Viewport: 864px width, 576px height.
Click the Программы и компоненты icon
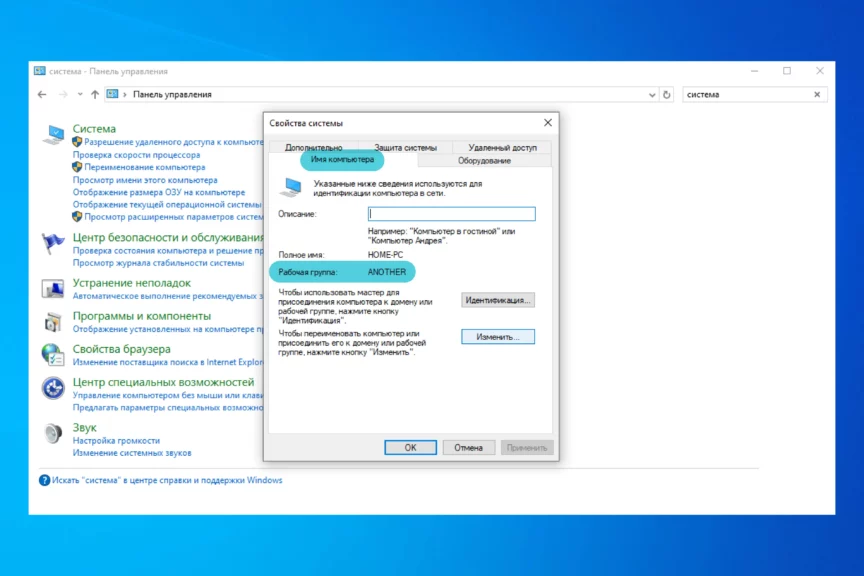point(53,322)
